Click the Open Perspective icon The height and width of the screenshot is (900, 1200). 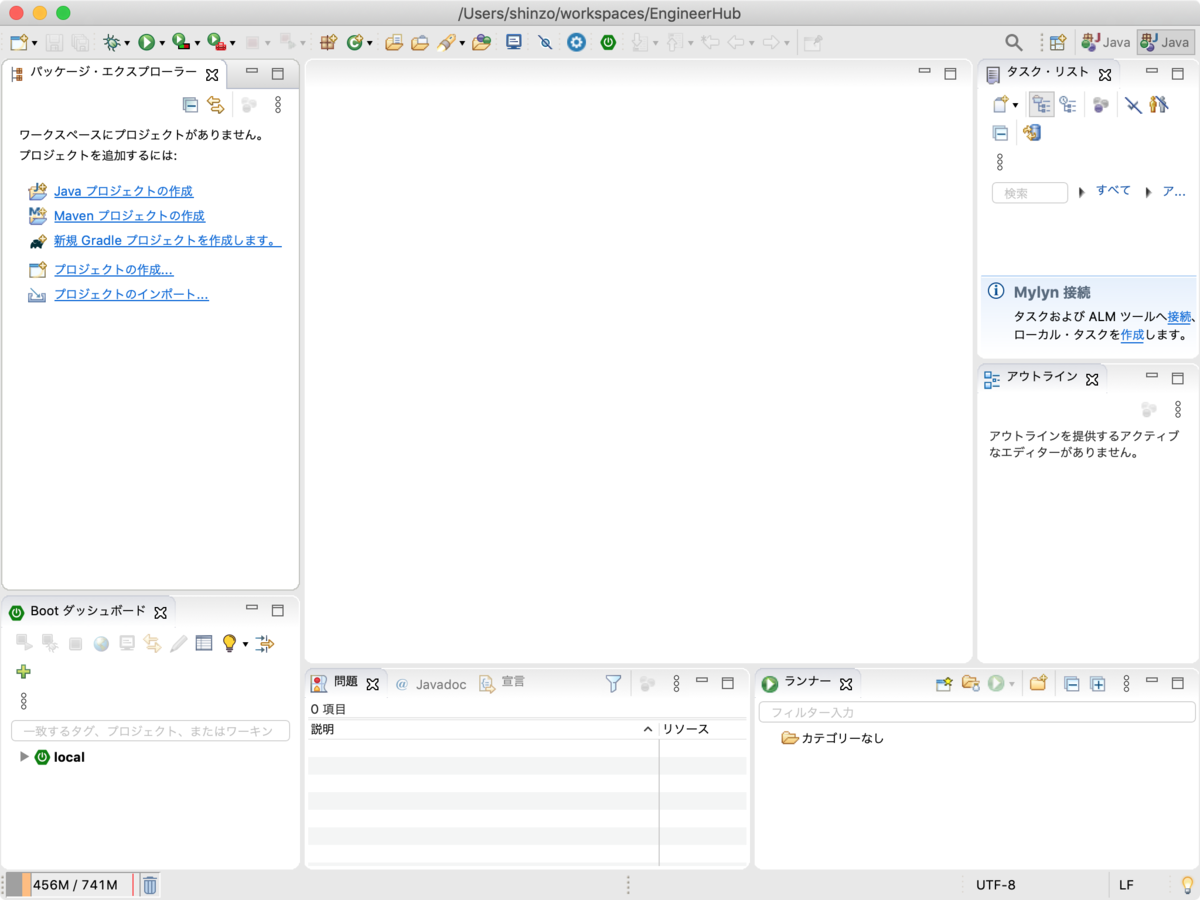coord(1058,43)
